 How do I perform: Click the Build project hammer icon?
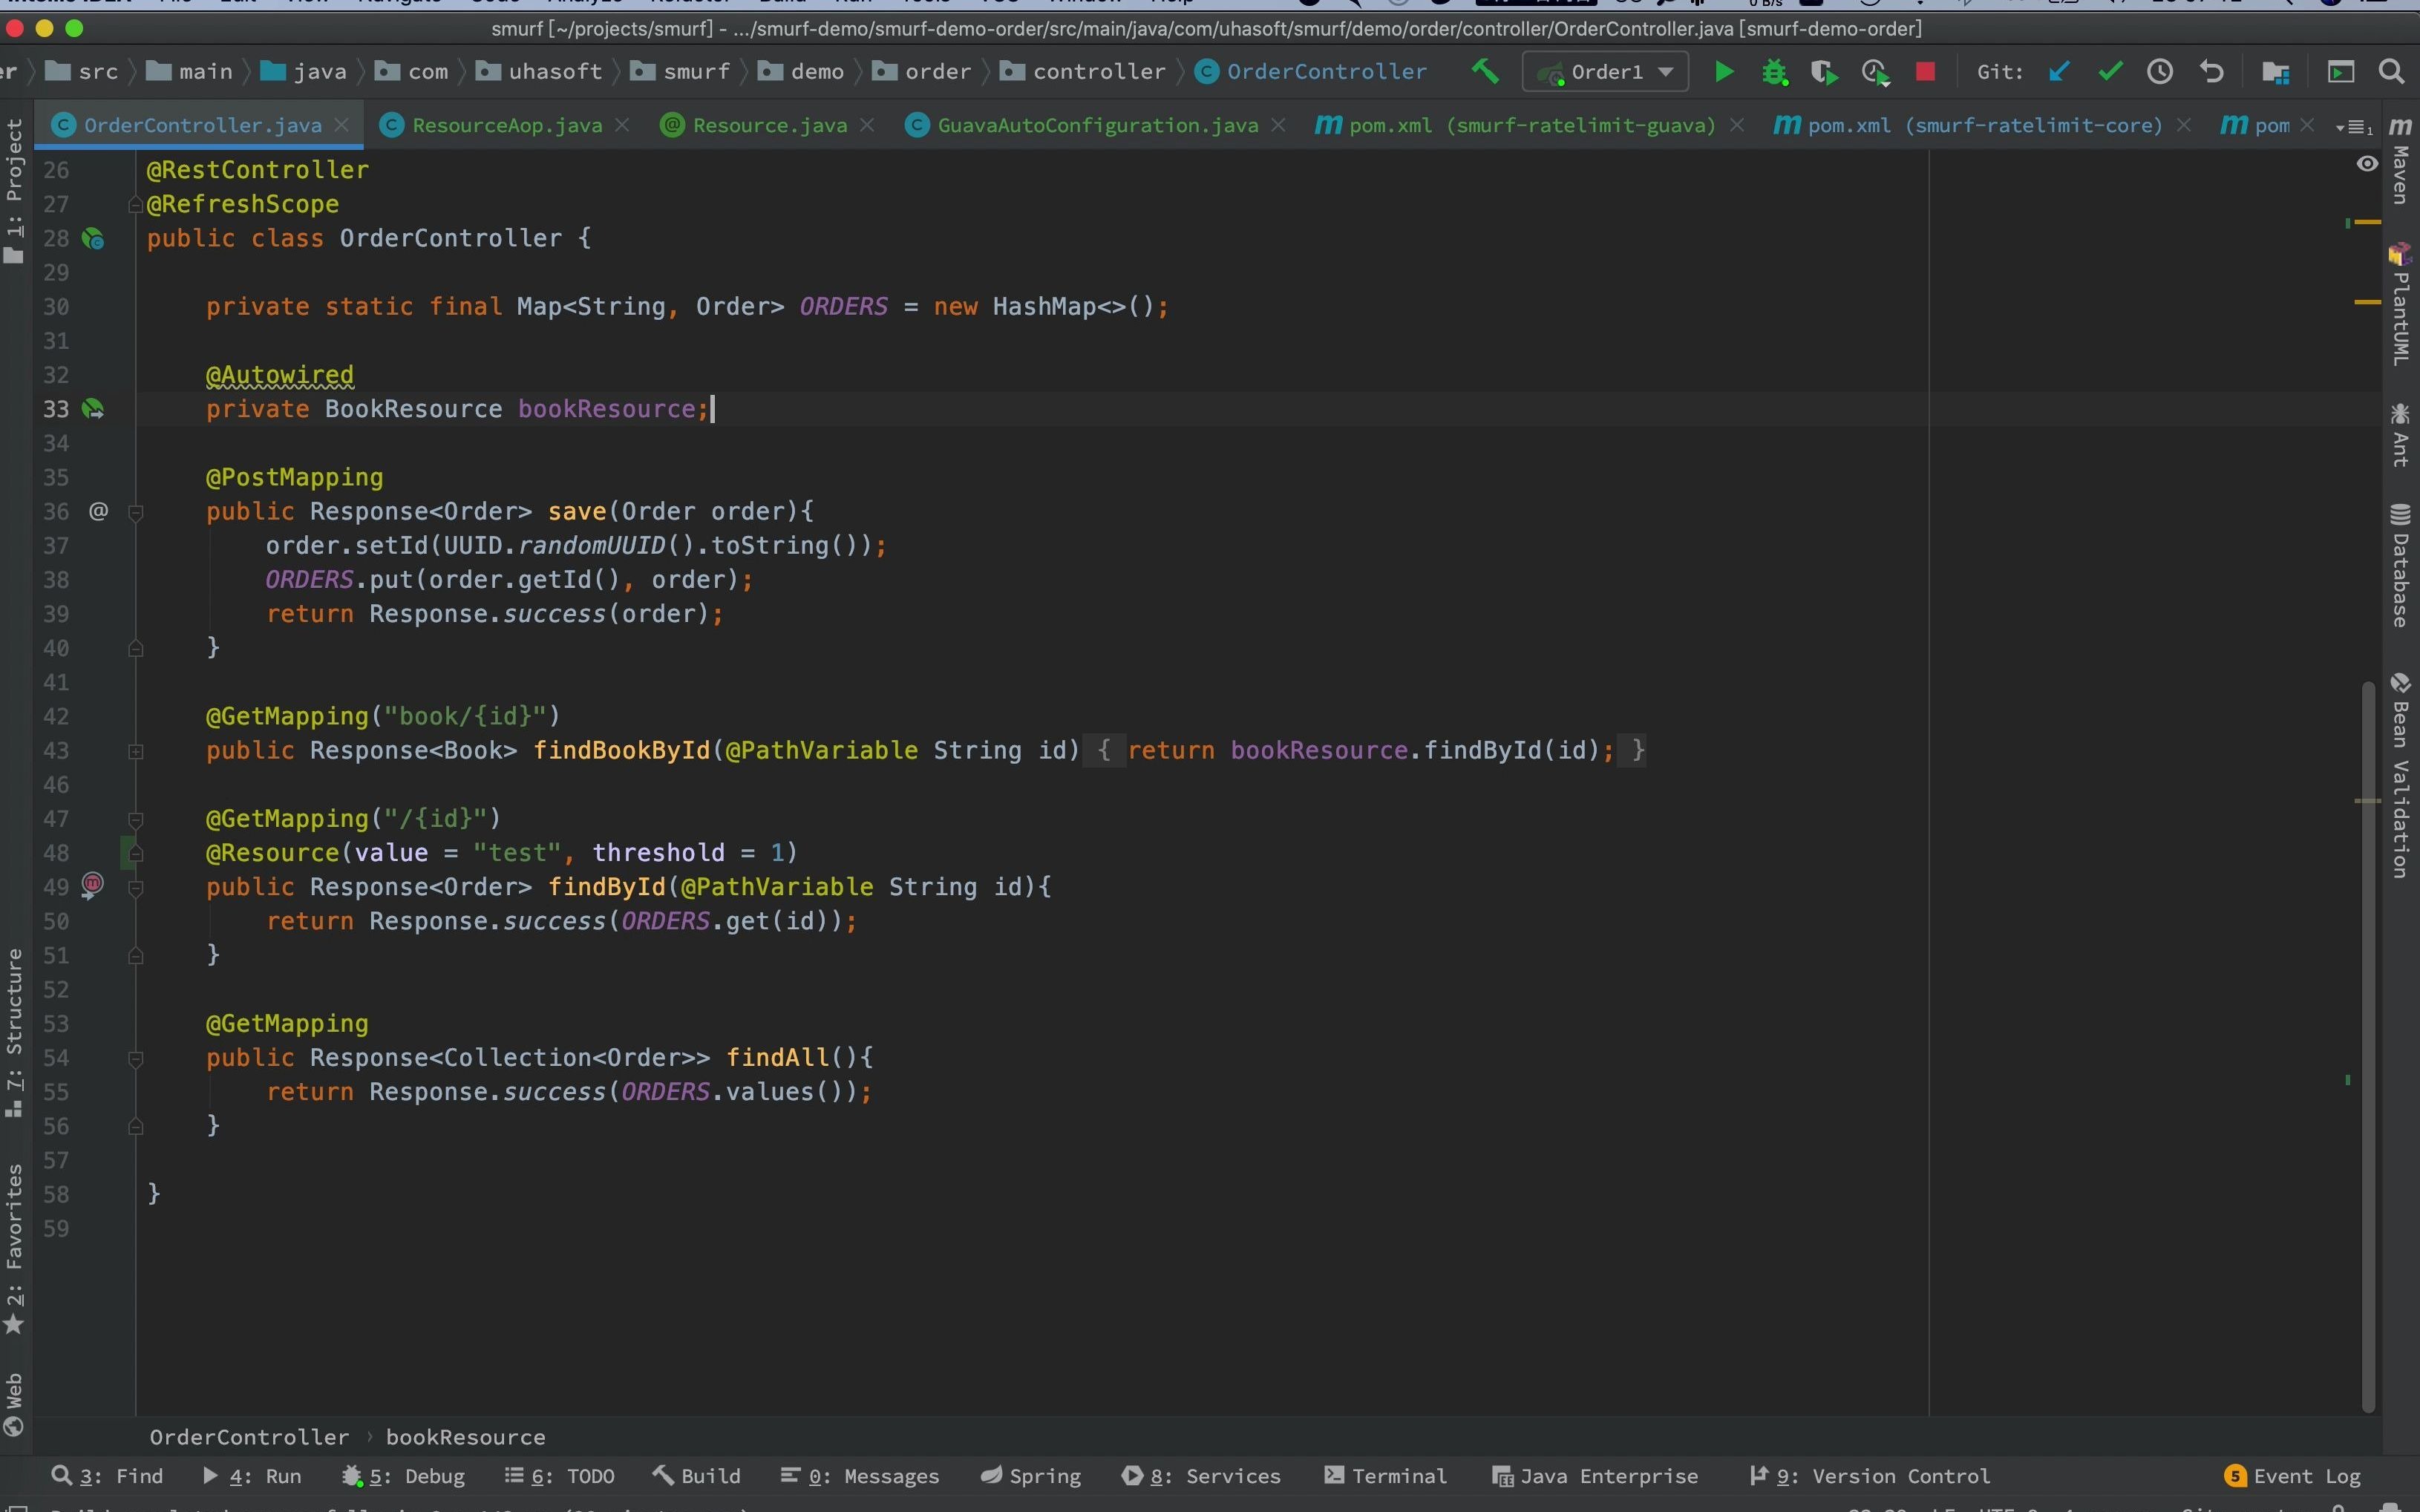(1485, 72)
